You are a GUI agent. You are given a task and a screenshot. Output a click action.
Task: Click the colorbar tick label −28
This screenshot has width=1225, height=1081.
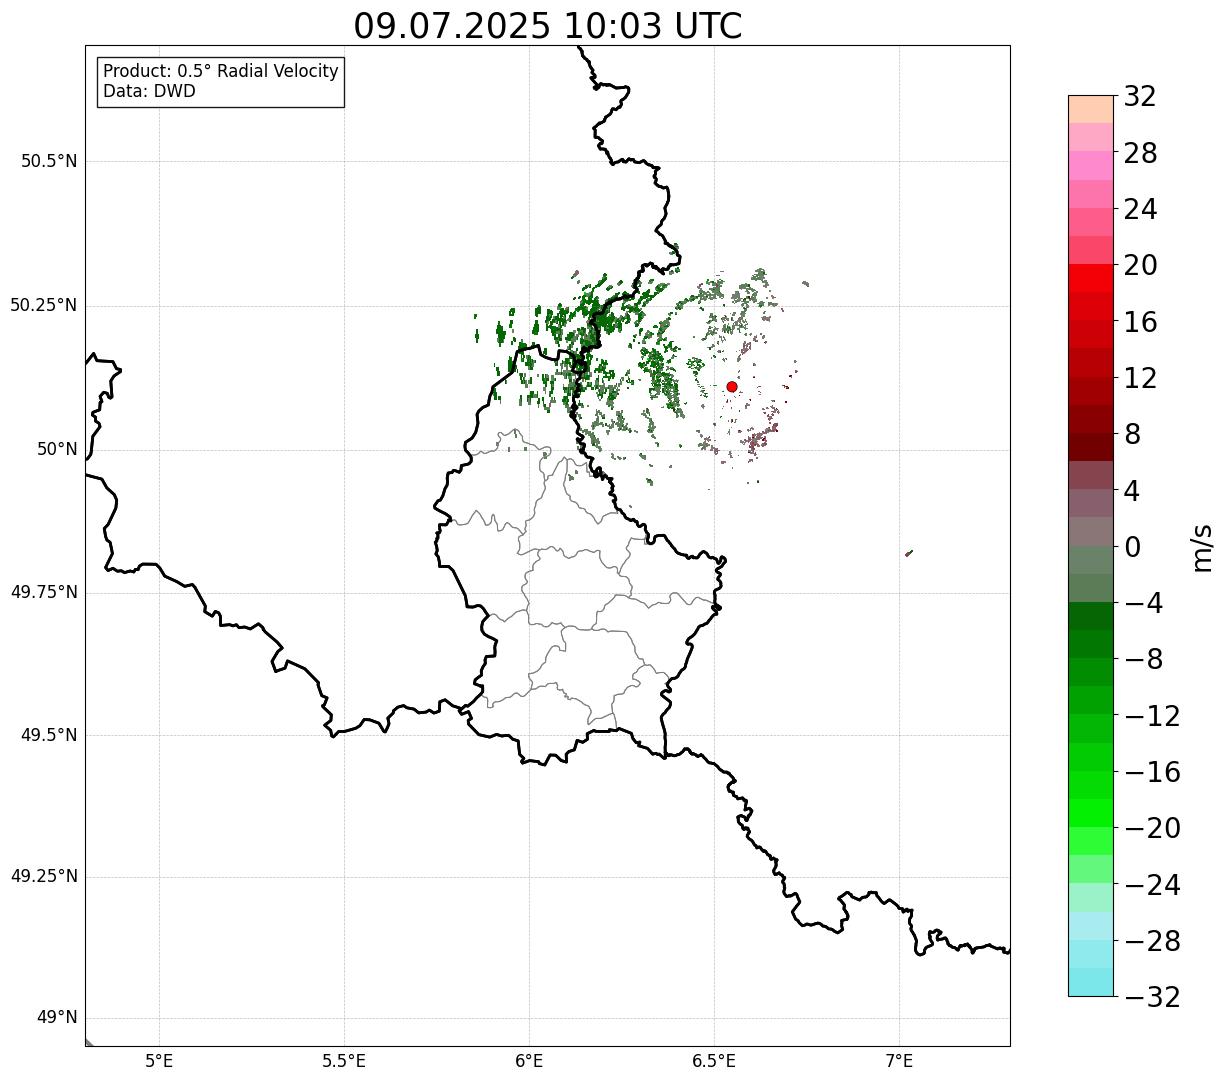(1153, 941)
